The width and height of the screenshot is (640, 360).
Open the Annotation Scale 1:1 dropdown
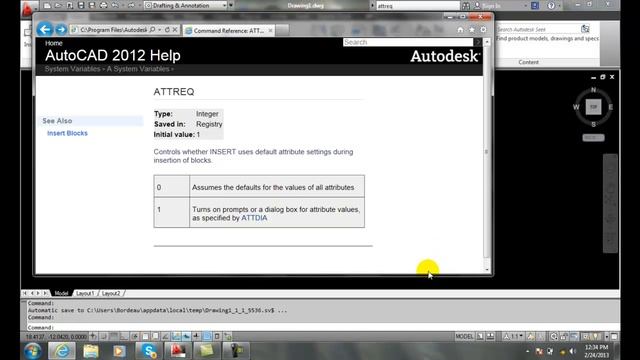(514, 336)
